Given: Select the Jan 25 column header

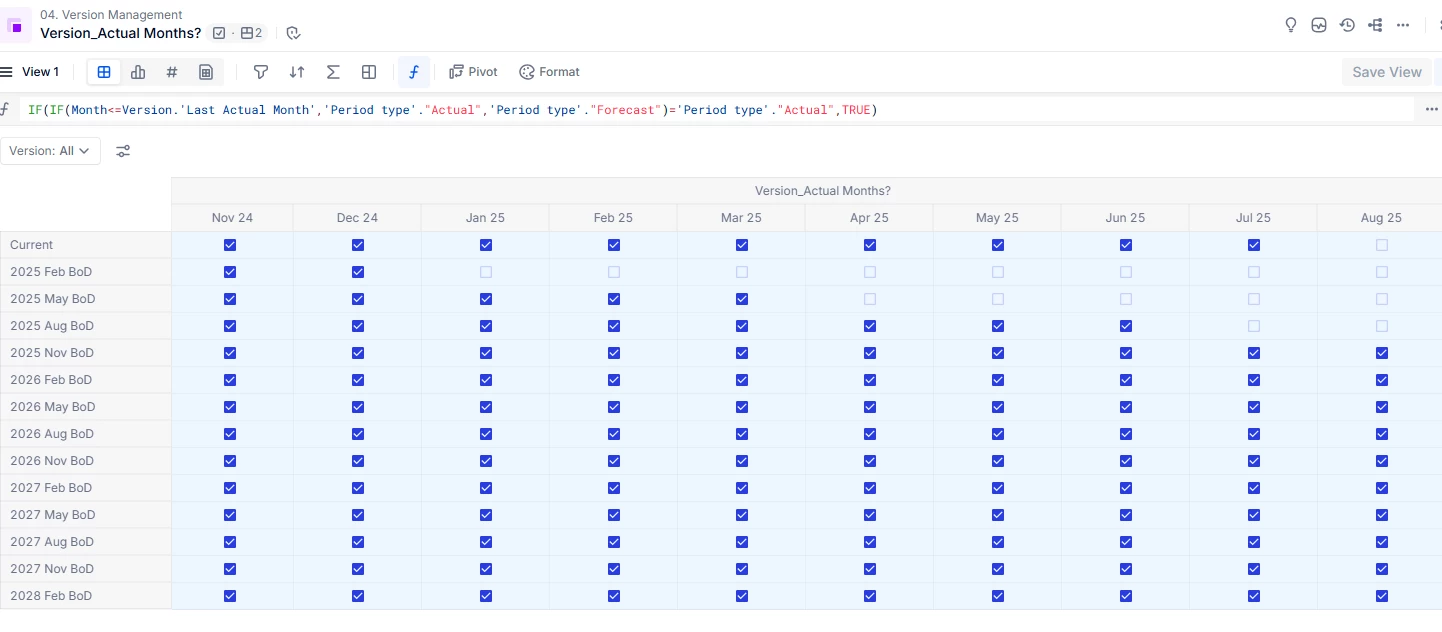Looking at the screenshot, I should point(485,218).
